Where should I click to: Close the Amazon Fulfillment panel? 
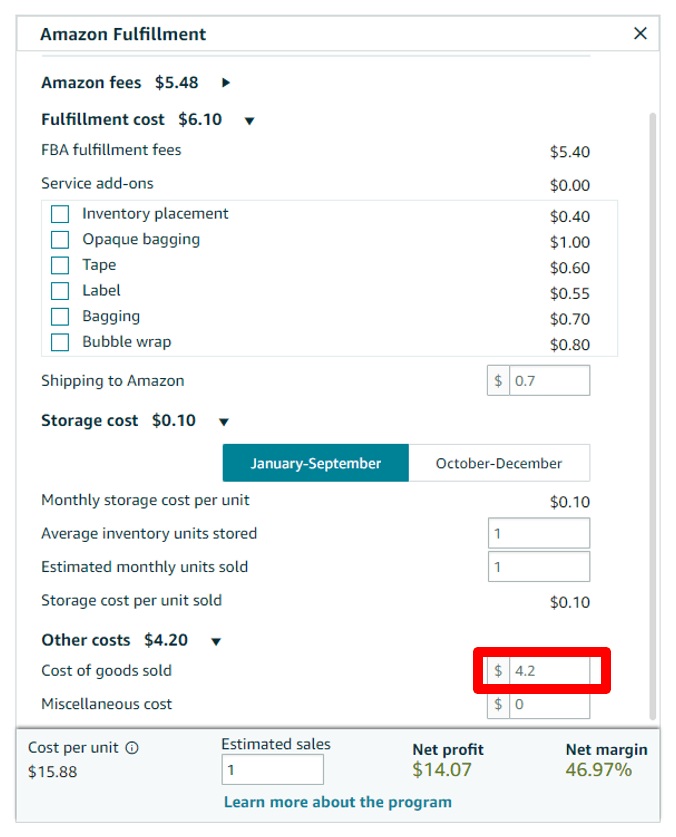coord(640,34)
